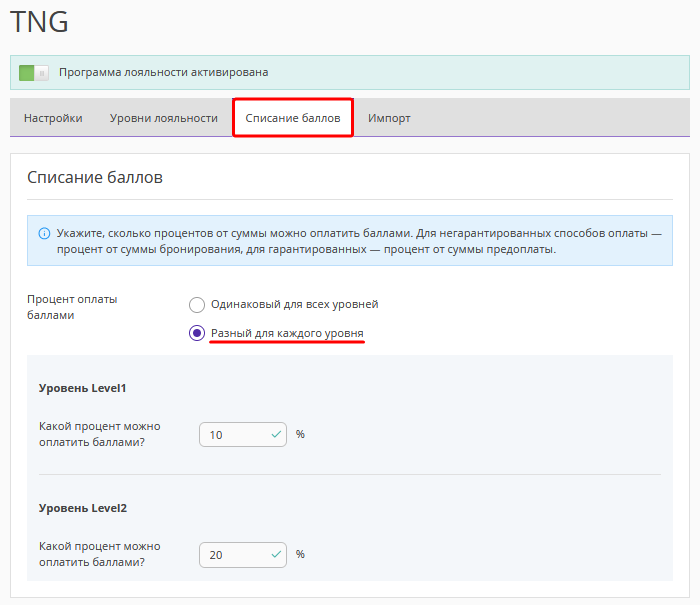Click the checkmark icon in Level1 field

[276, 434]
